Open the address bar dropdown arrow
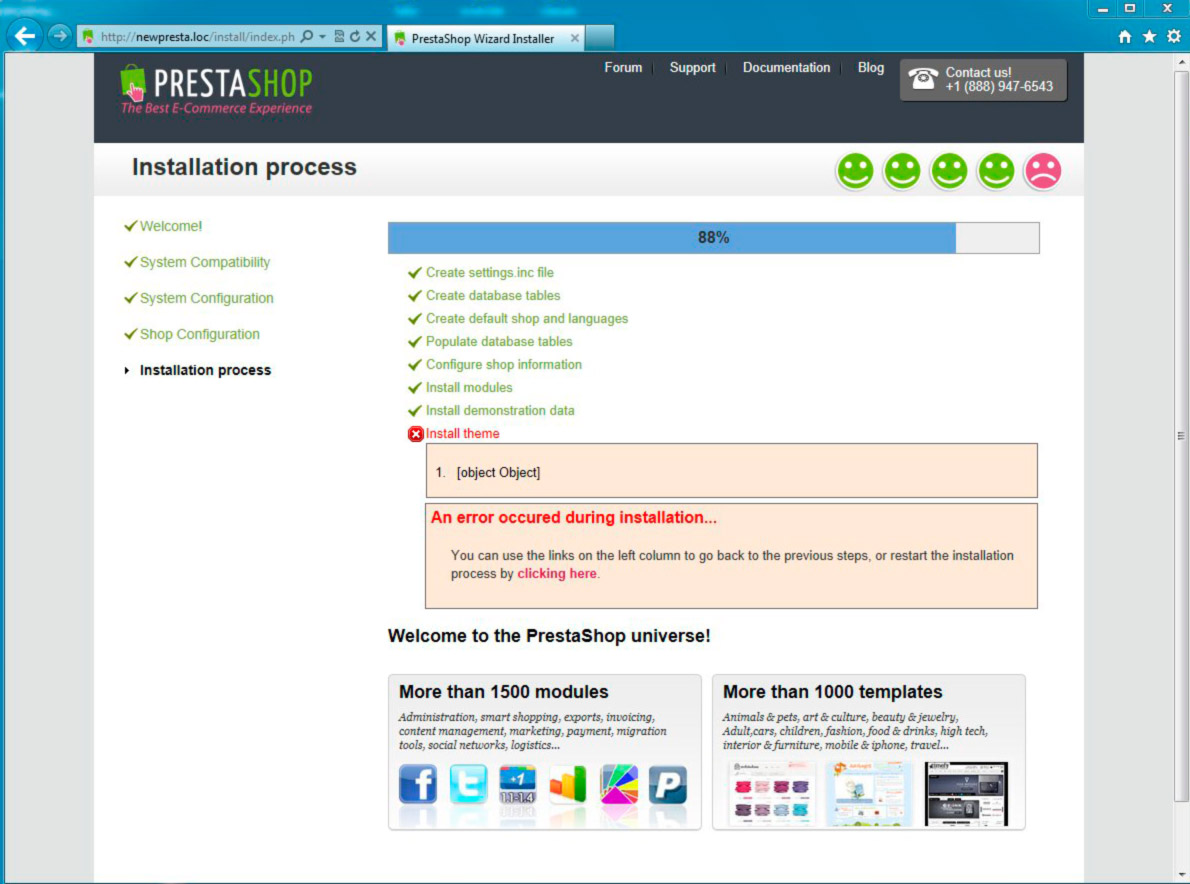The image size is (1190, 884). tap(323, 36)
